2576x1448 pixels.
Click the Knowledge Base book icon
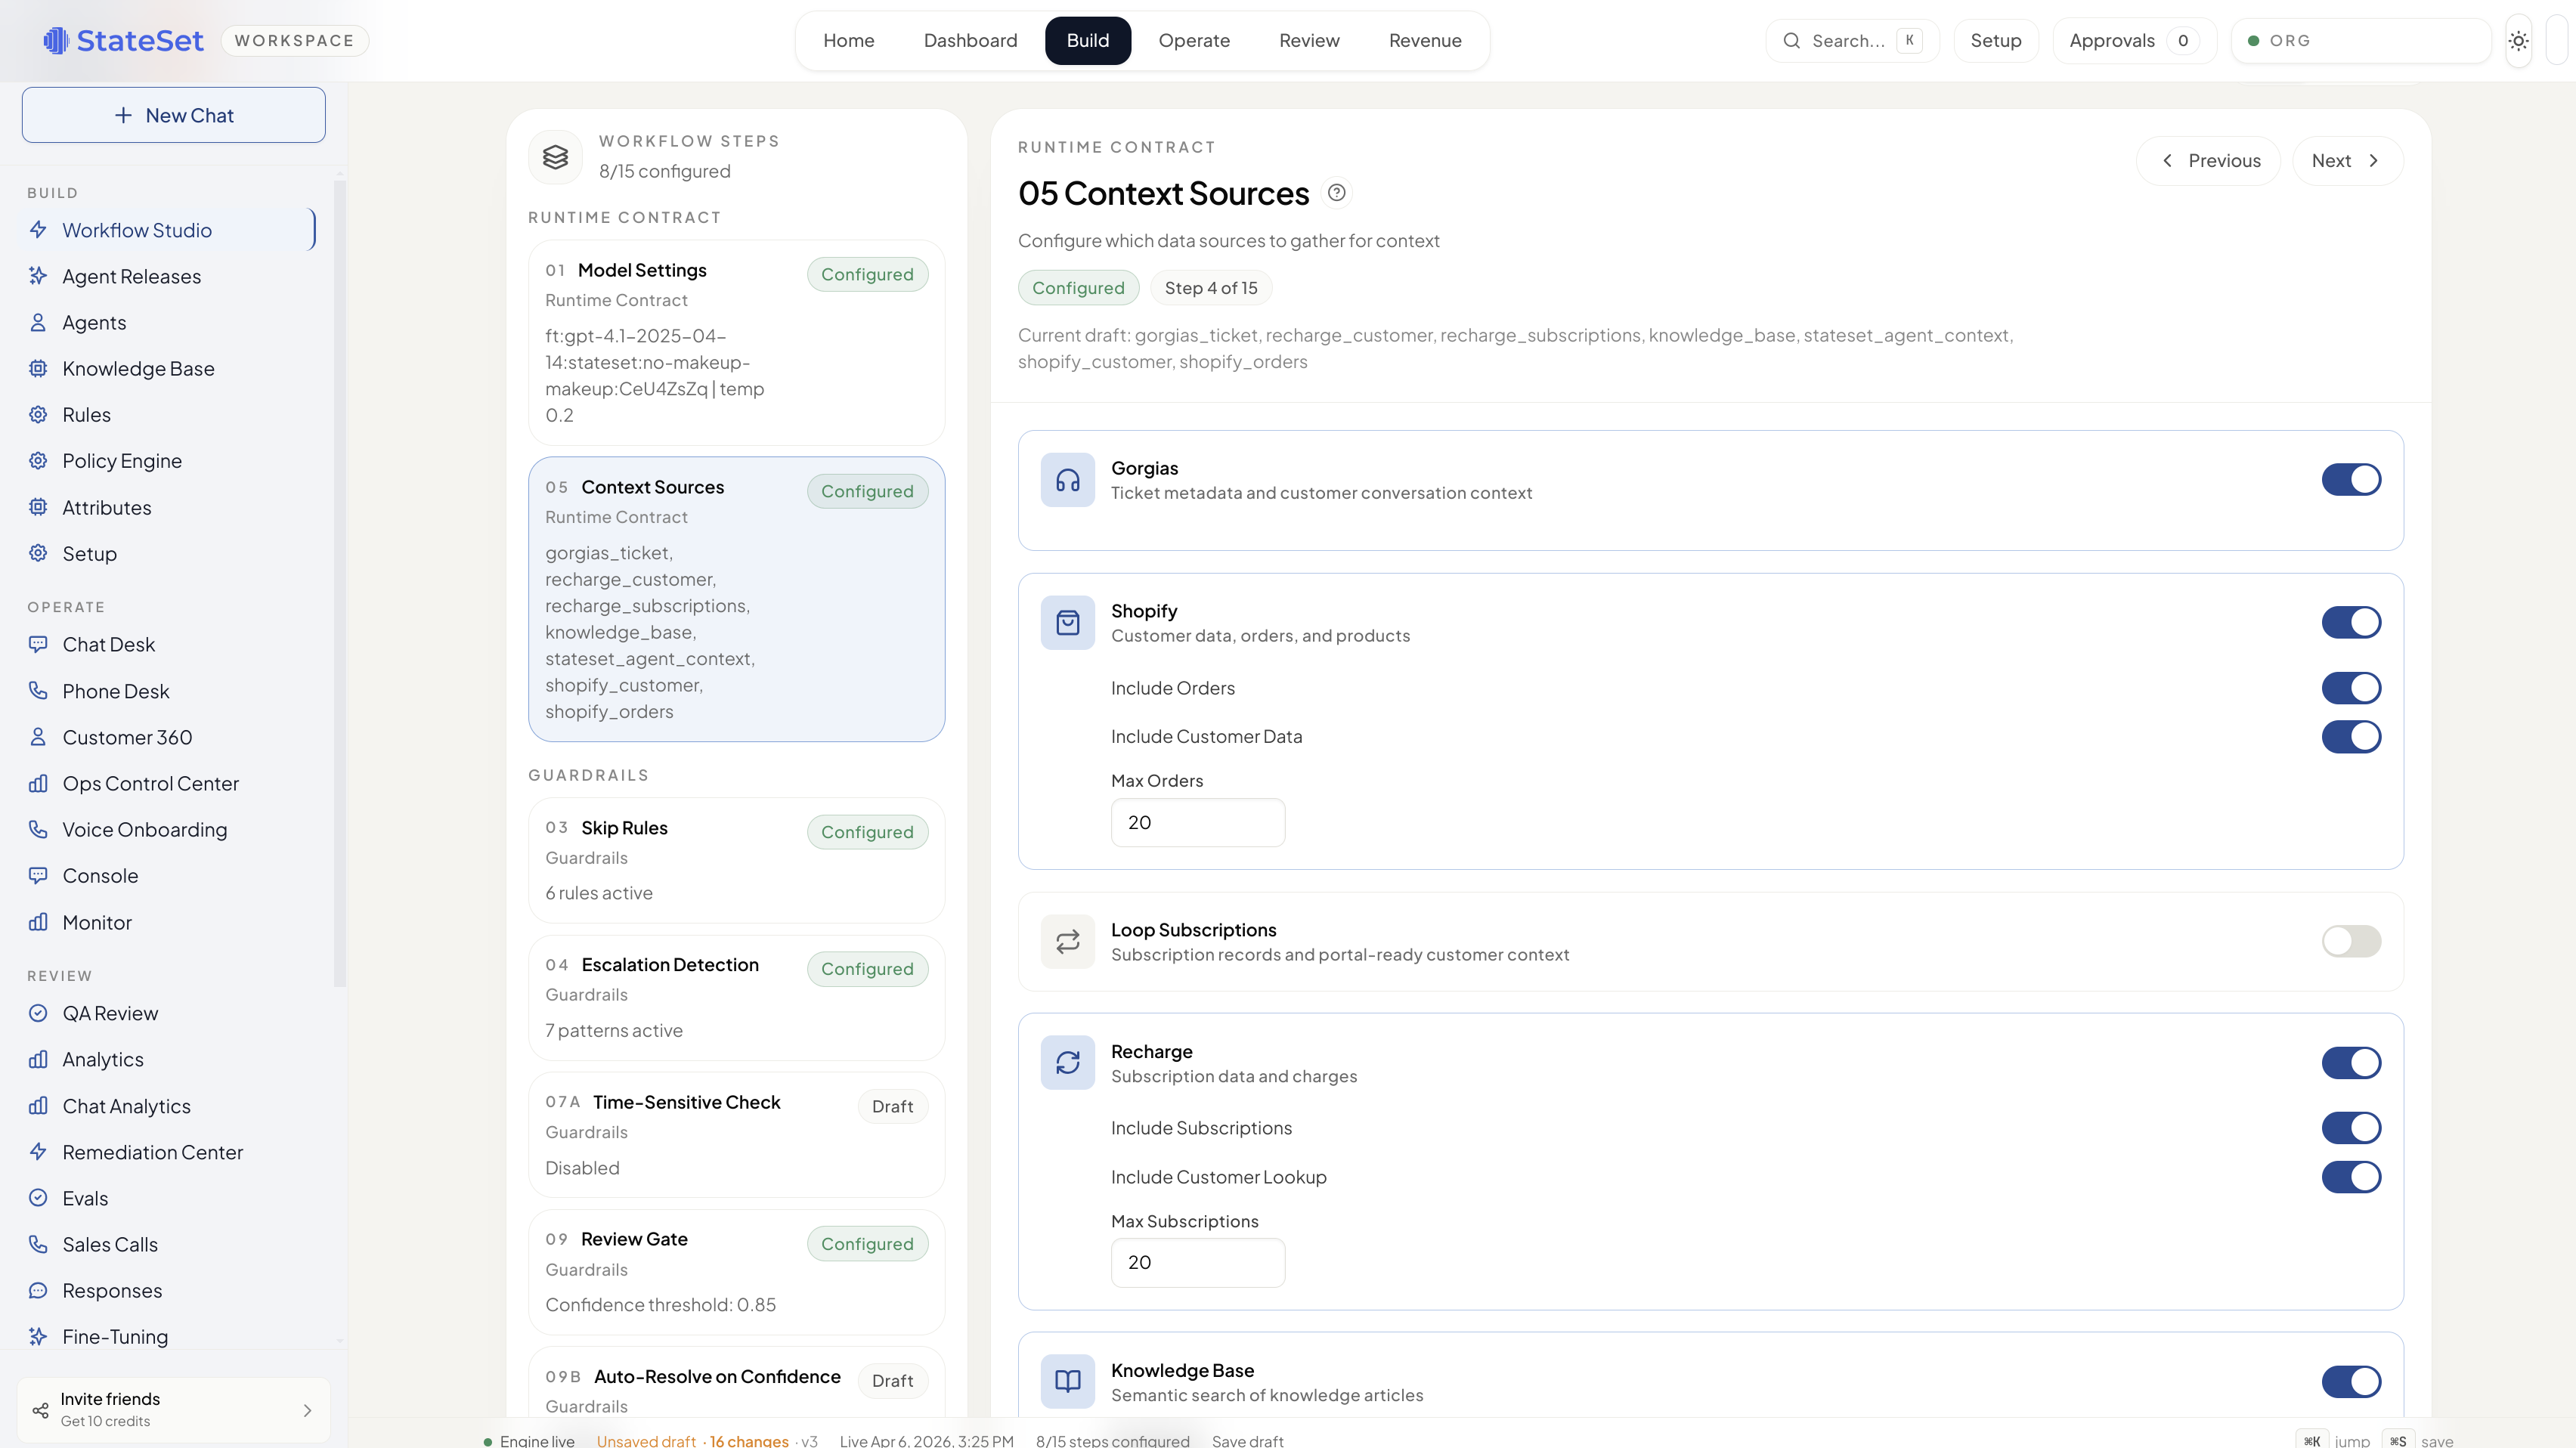coord(1067,1381)
